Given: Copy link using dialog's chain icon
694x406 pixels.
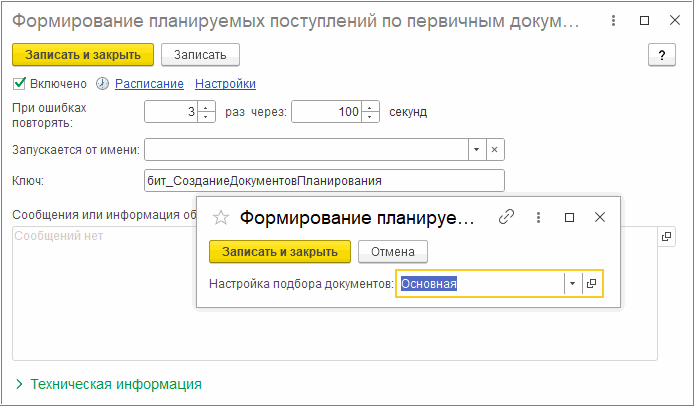Looking at the screenshot, I should coord(507,217).
